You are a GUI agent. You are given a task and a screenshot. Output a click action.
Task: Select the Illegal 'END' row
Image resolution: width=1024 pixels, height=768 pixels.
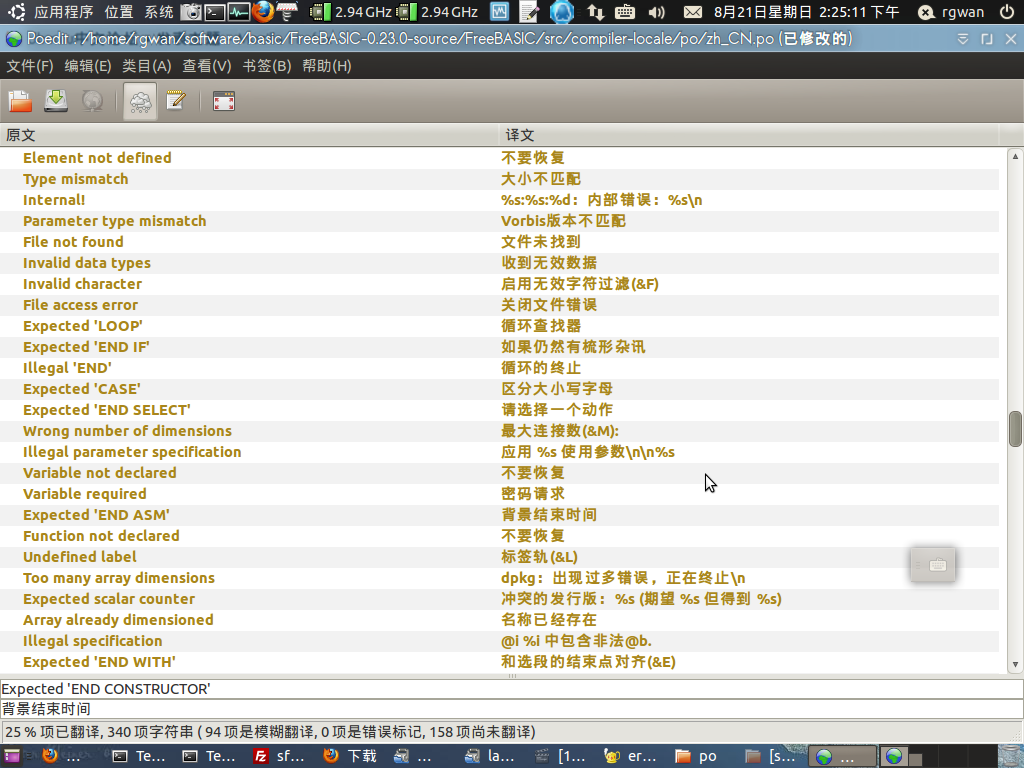pyautogui.click(x=499, y=368)
